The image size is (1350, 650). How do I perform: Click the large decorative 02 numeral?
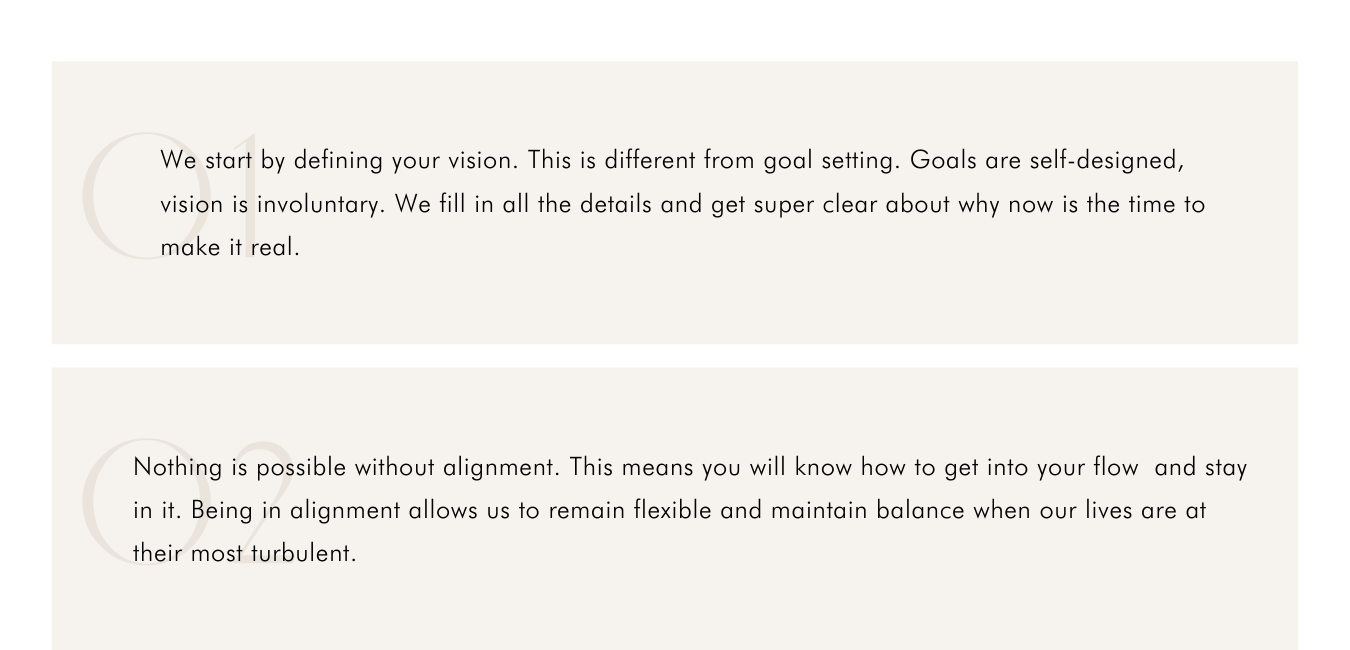pos(188,499)
